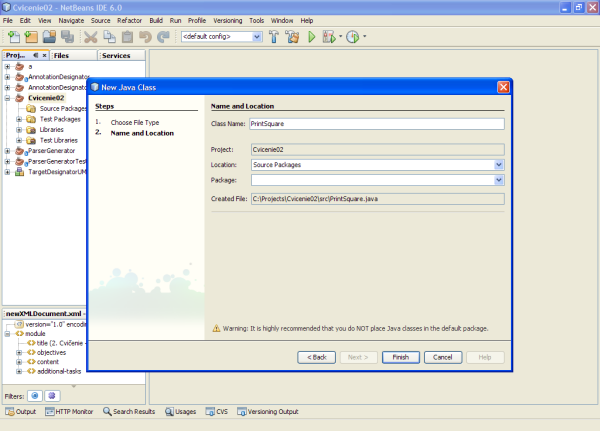Click the Finish button
The width and height of the screenshot is (600, 431).
[x=401, y=357]
